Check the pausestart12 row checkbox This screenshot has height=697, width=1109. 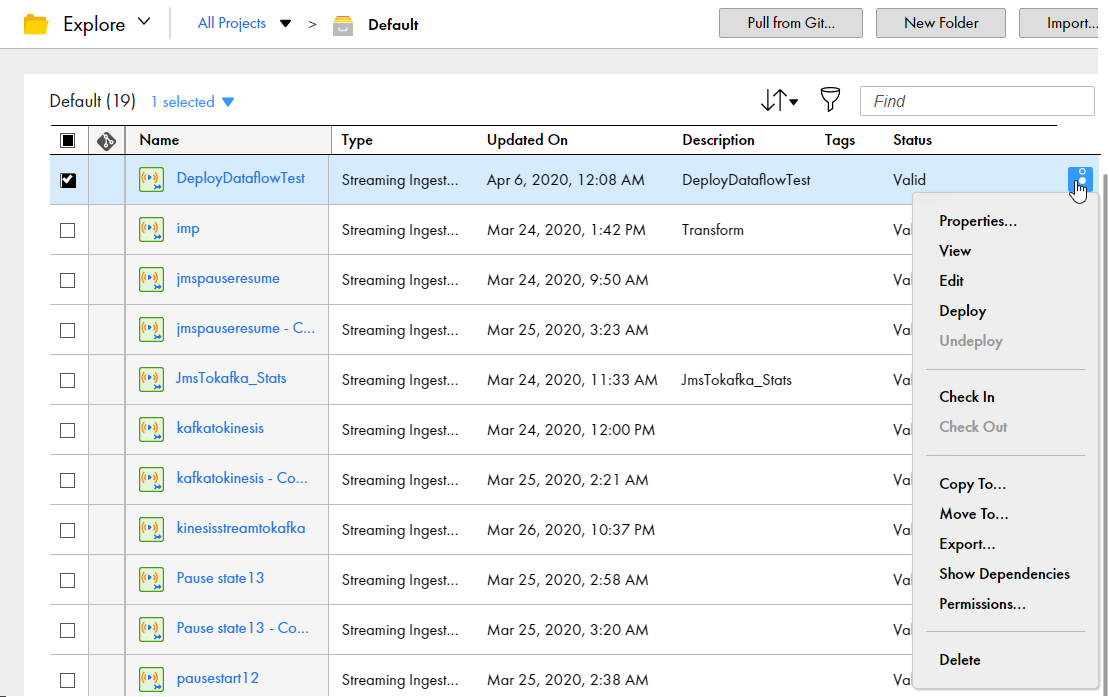click(x=67, y=680)
